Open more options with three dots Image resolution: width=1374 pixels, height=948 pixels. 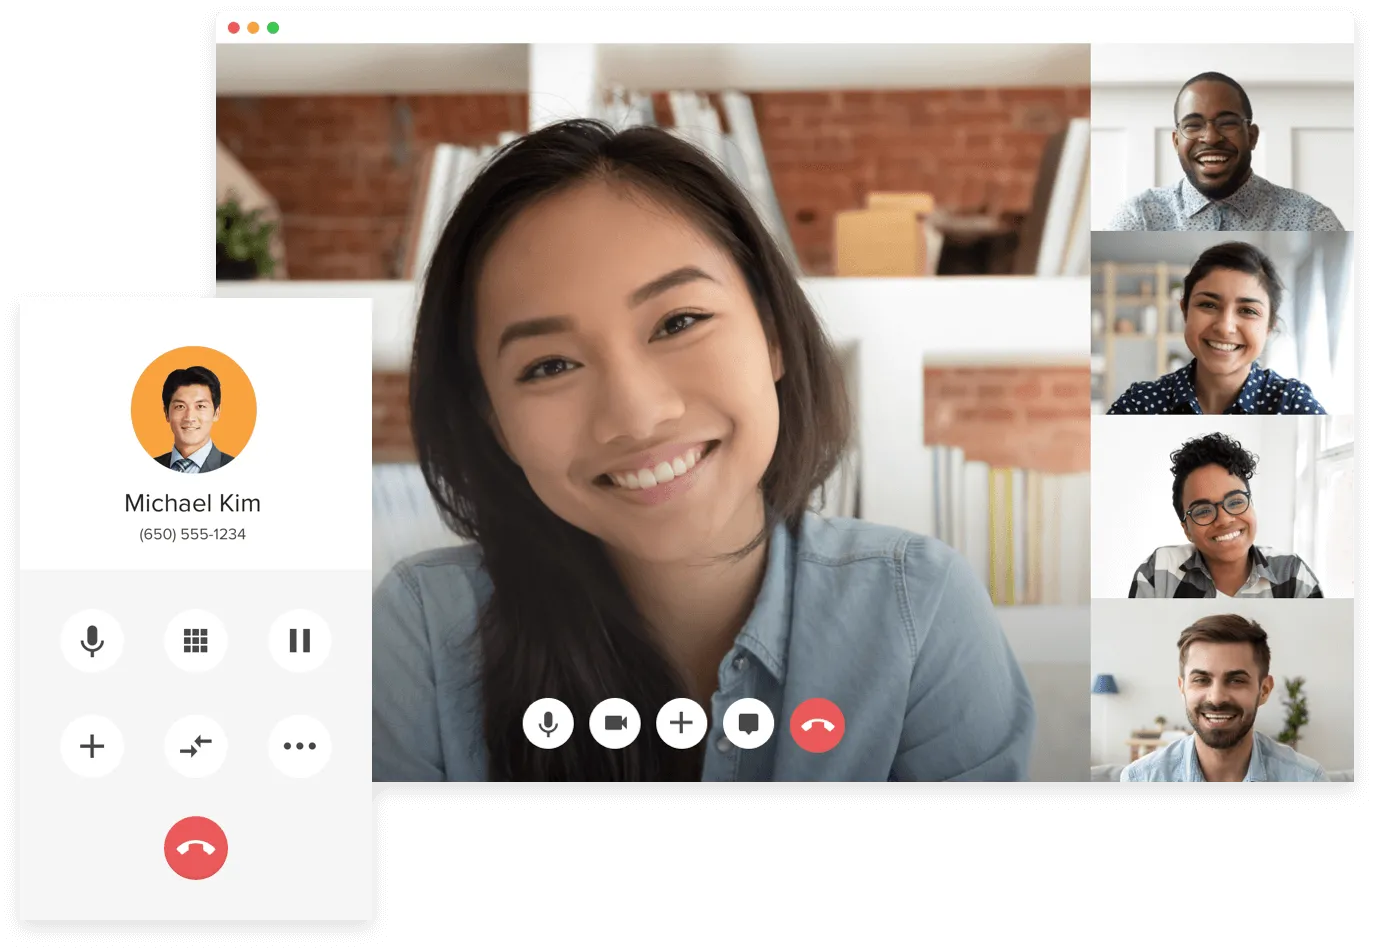point(299,746)
